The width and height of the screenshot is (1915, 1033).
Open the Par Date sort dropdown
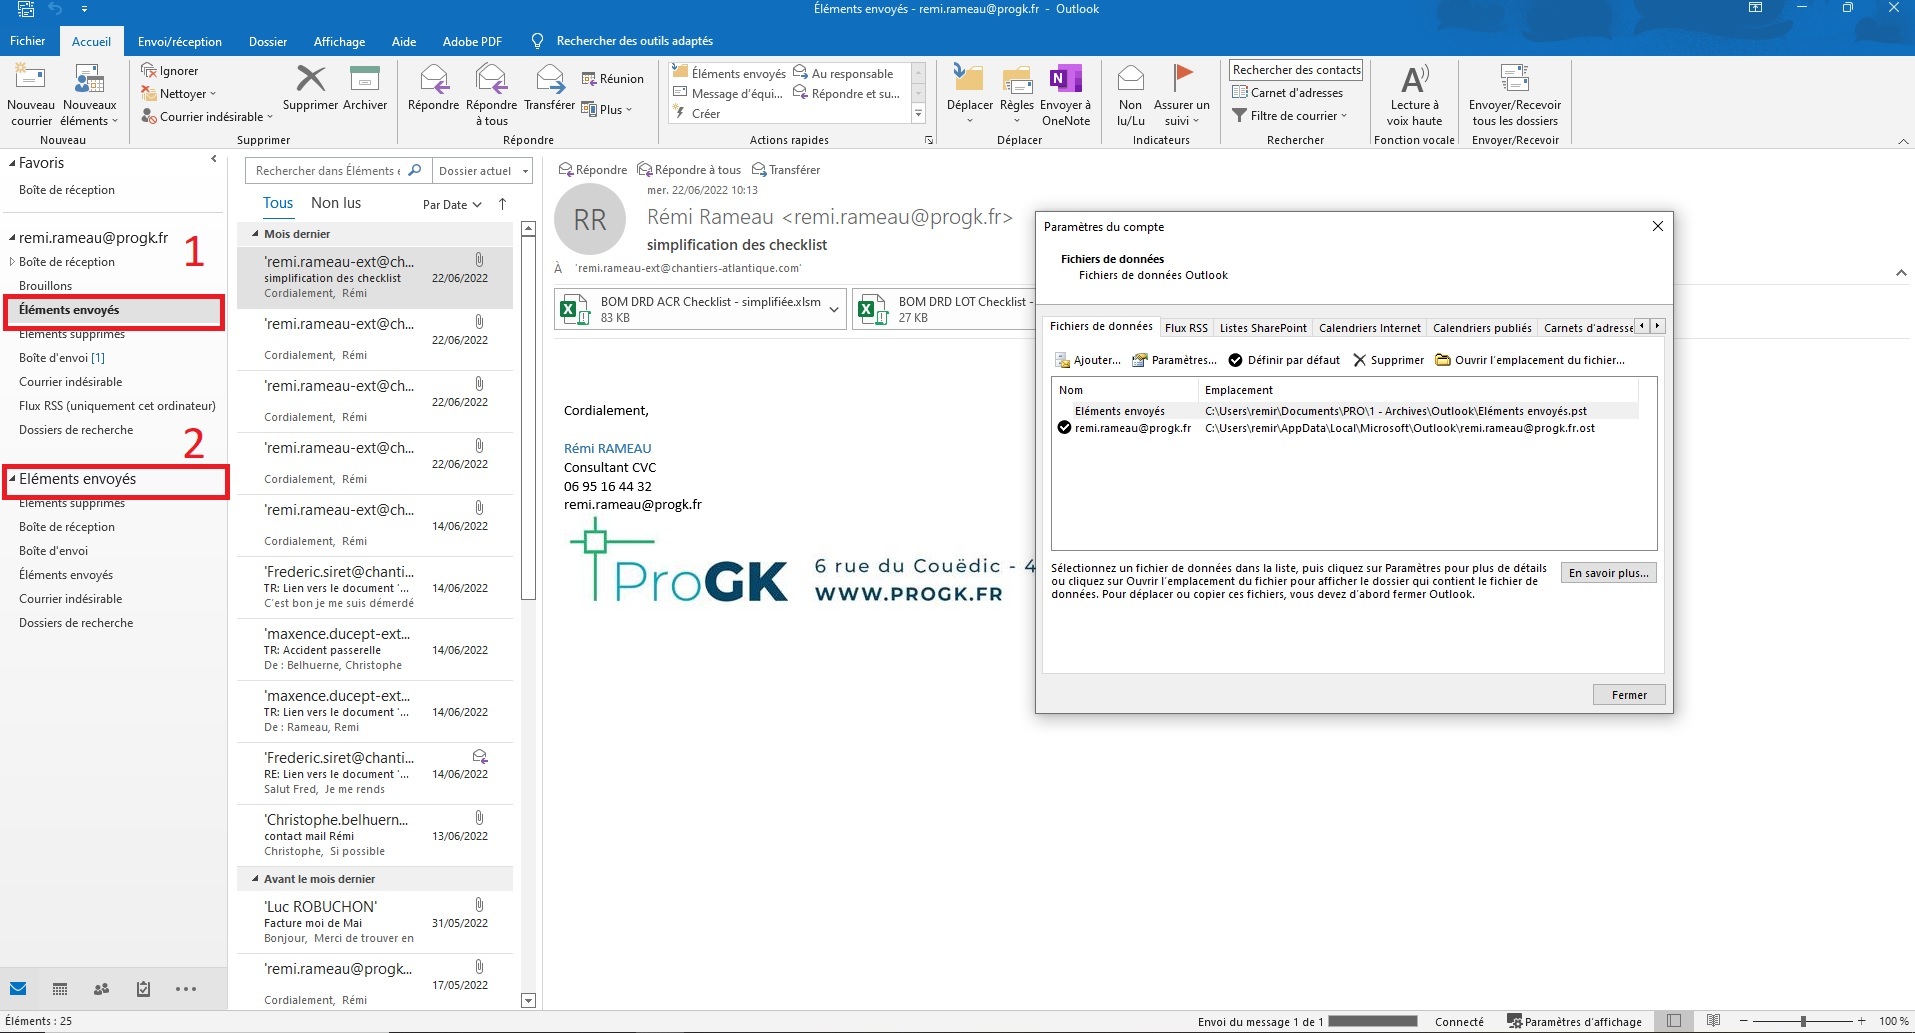[x=452, y=205]
